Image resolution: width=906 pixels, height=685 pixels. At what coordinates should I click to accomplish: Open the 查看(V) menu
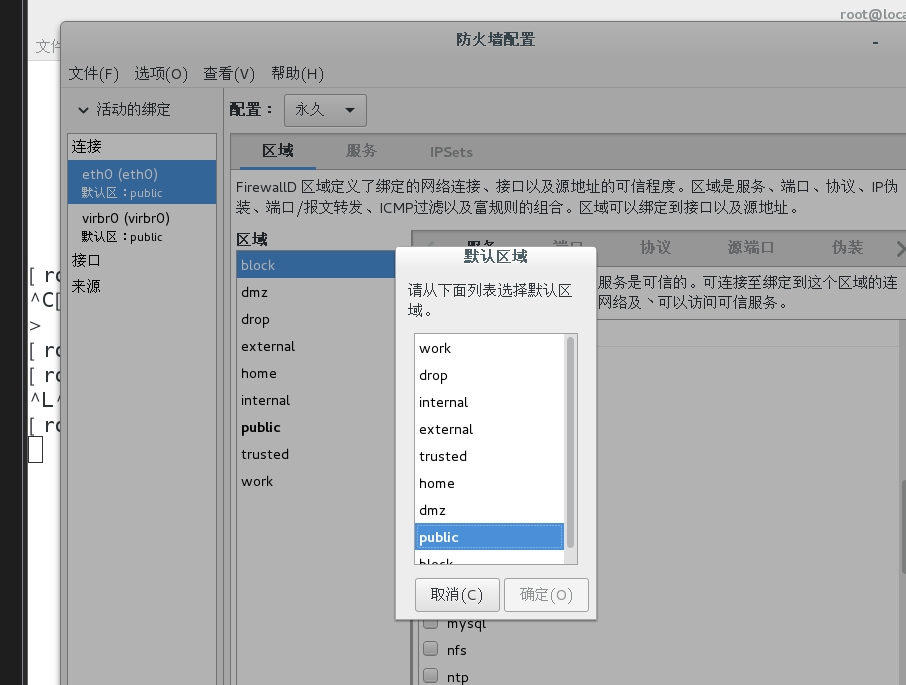tap(229, 74)
